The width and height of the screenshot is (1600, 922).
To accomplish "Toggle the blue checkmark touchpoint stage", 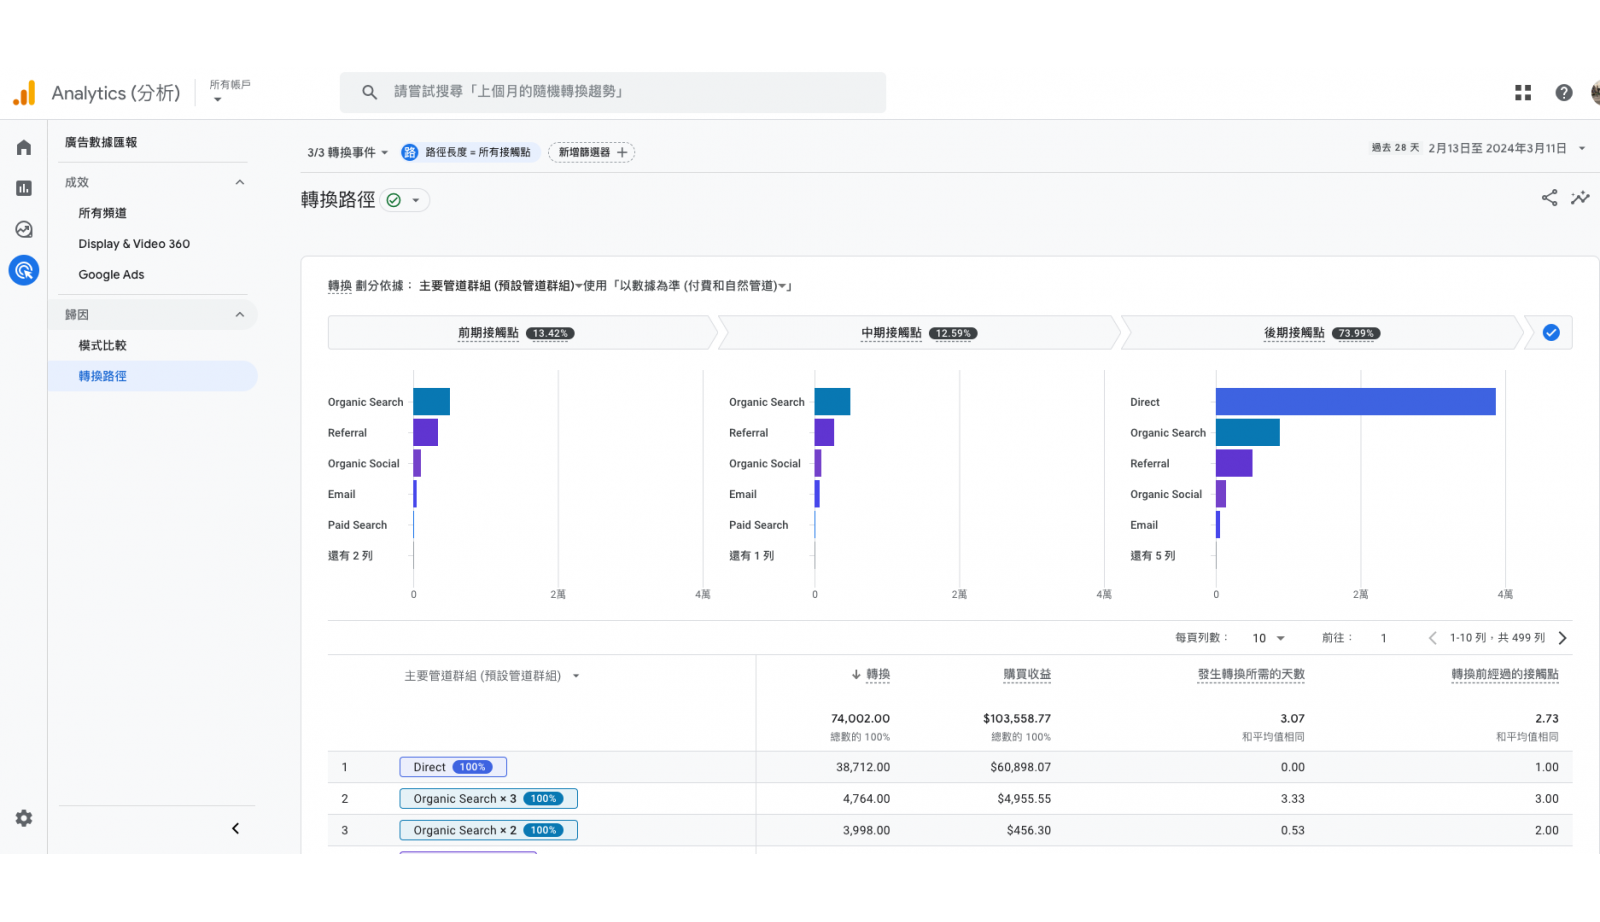I will (1551, 333).
